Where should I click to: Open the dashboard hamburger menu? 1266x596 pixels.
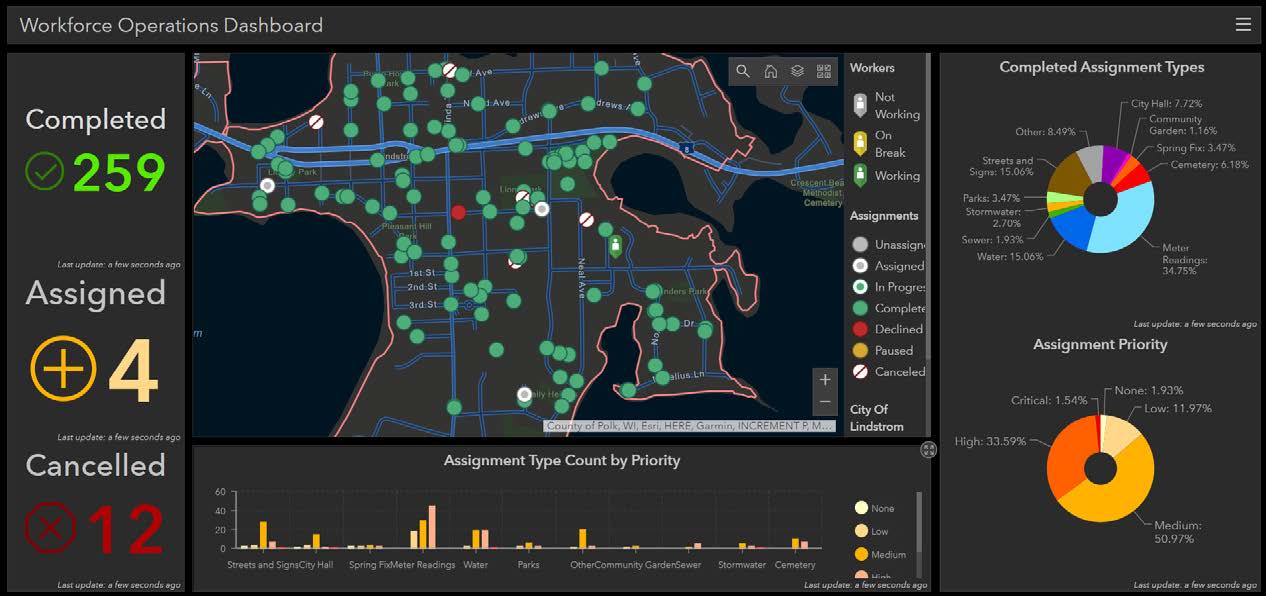(x=1243, y=24)
